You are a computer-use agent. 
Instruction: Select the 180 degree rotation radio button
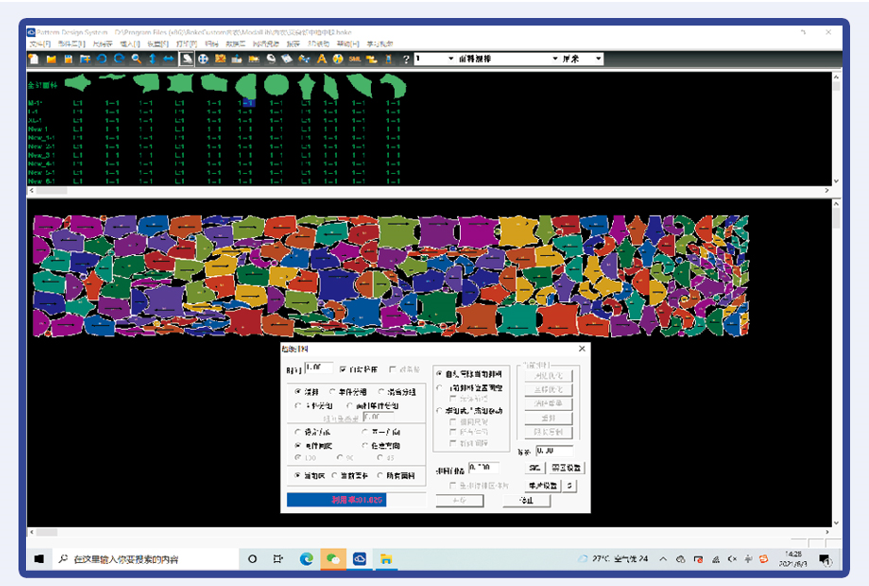(x=298, y=457)
